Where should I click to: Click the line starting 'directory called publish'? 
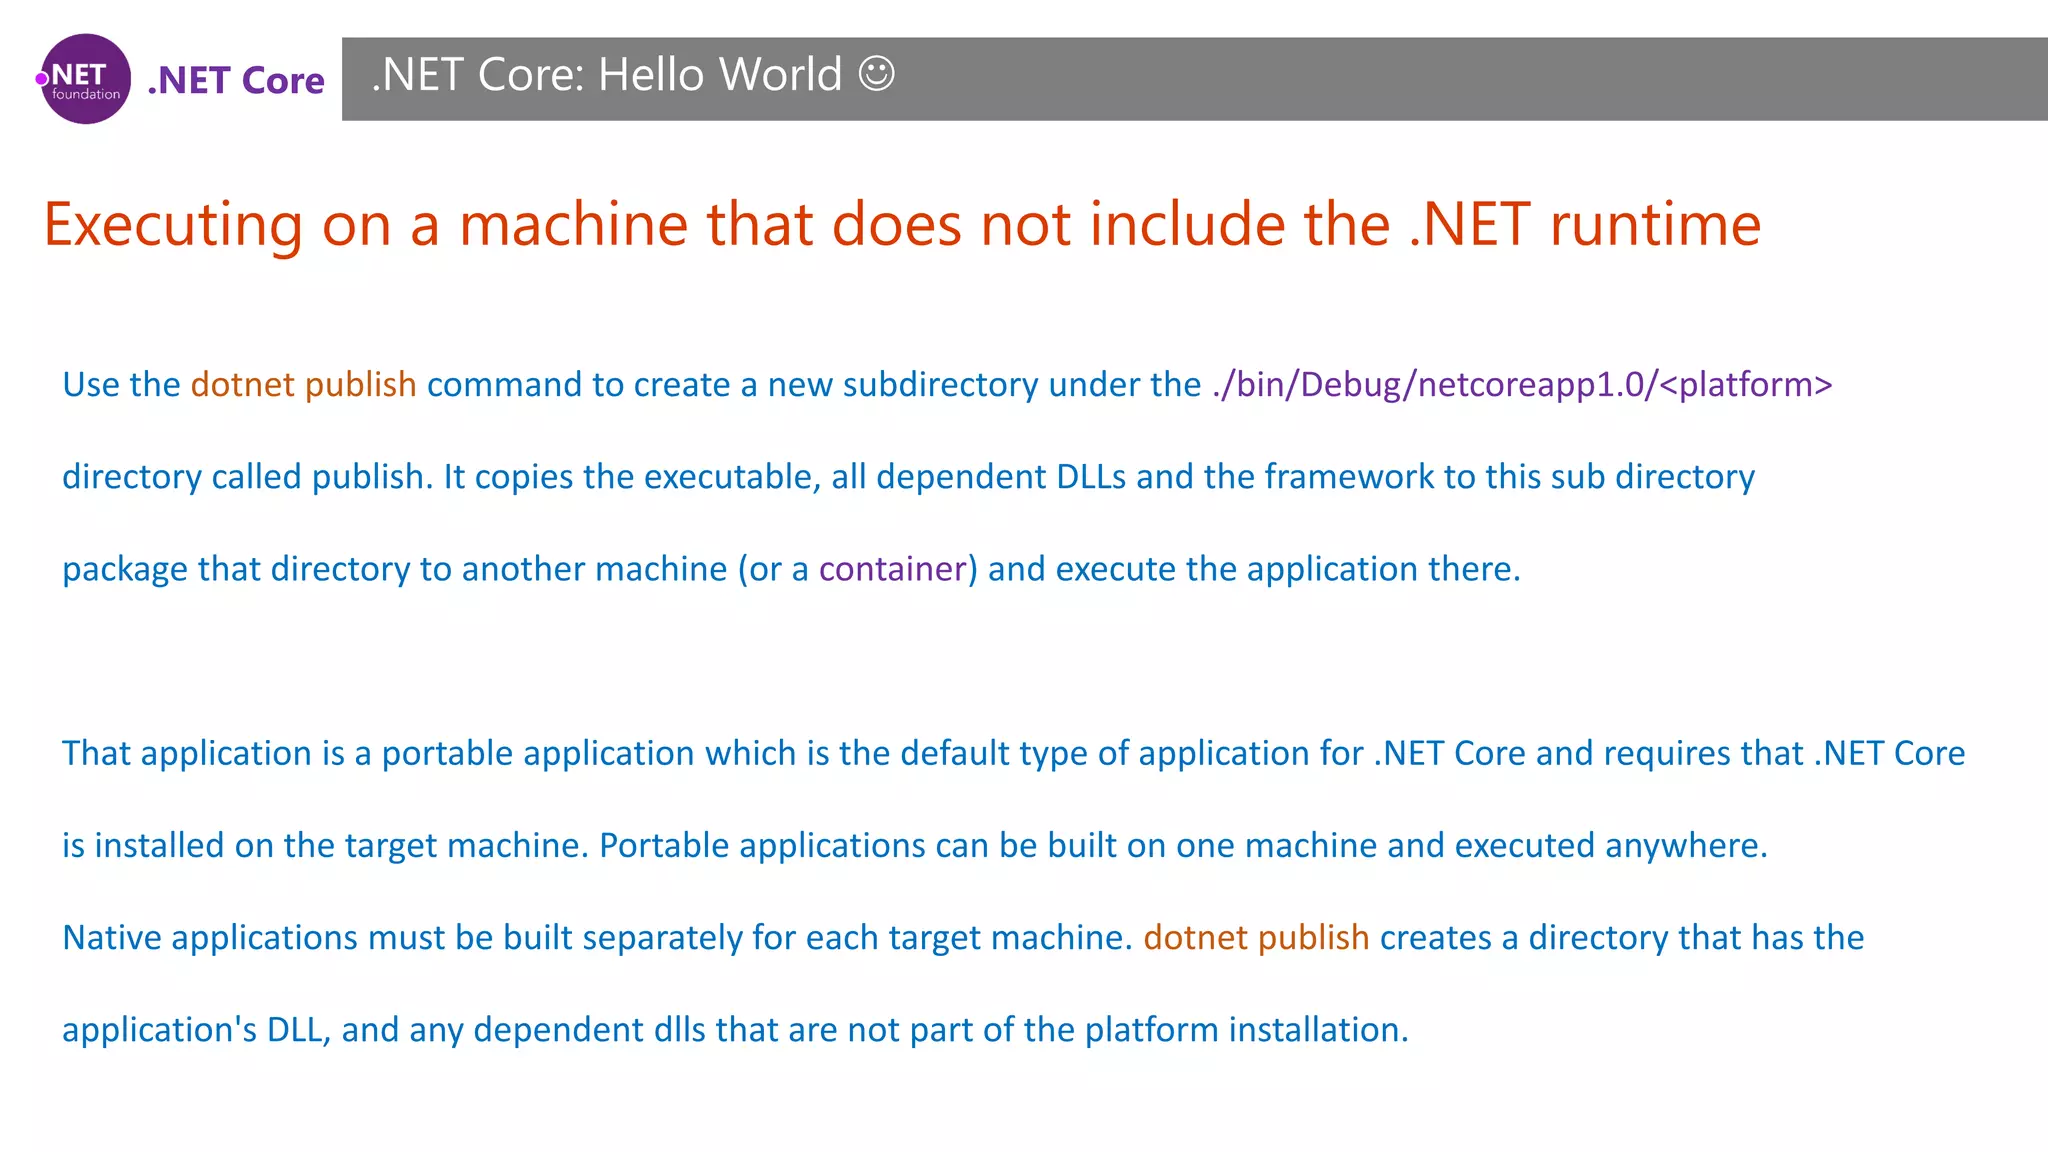coord(907,477)
